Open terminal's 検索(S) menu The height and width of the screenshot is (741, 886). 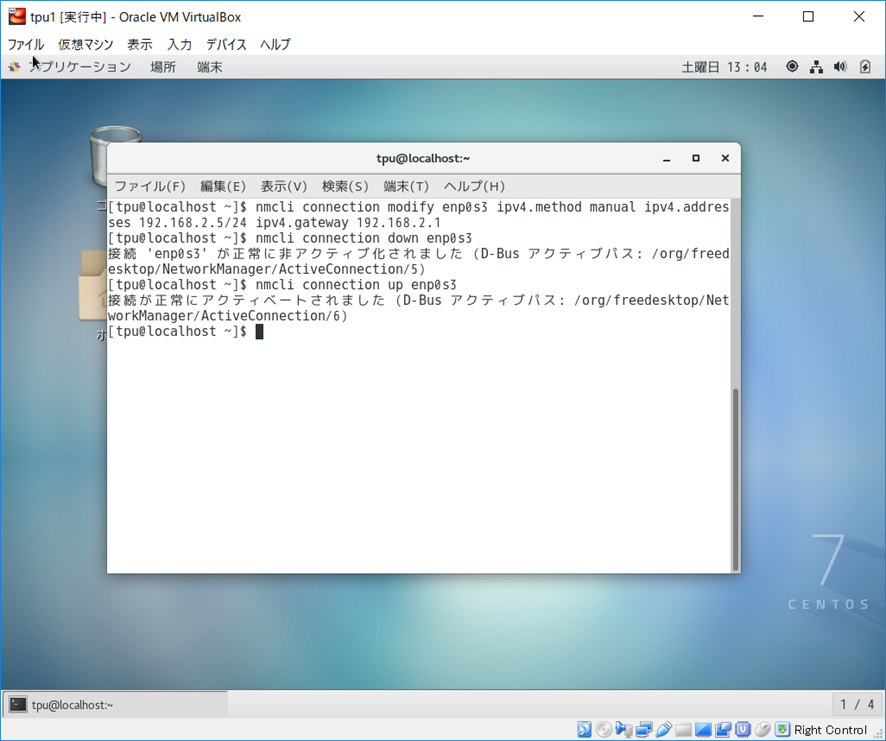(x=345, y=186)
